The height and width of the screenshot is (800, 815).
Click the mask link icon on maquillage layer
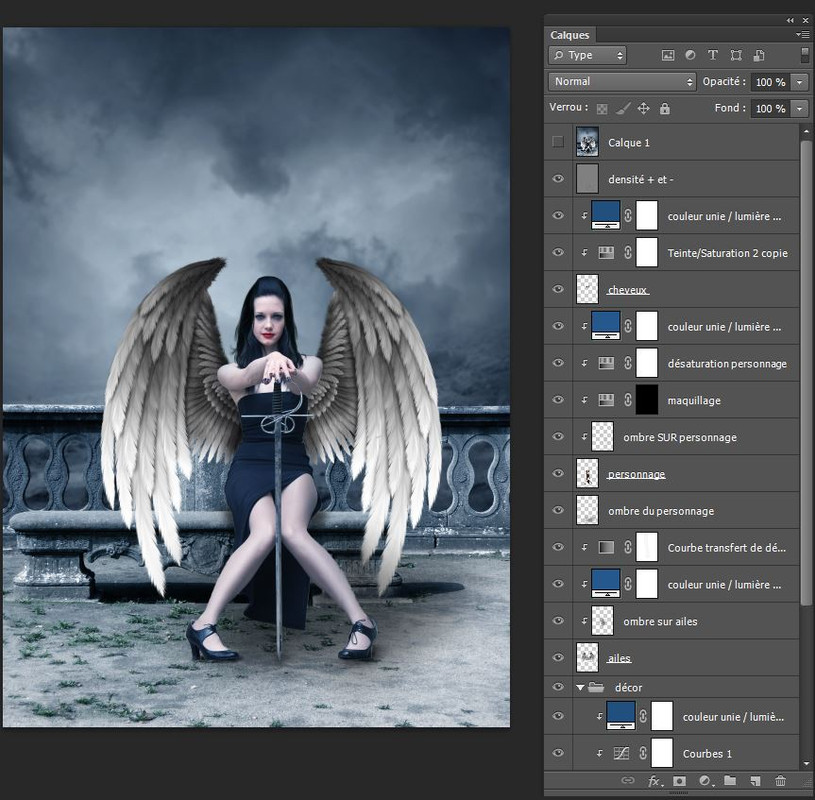628,400
